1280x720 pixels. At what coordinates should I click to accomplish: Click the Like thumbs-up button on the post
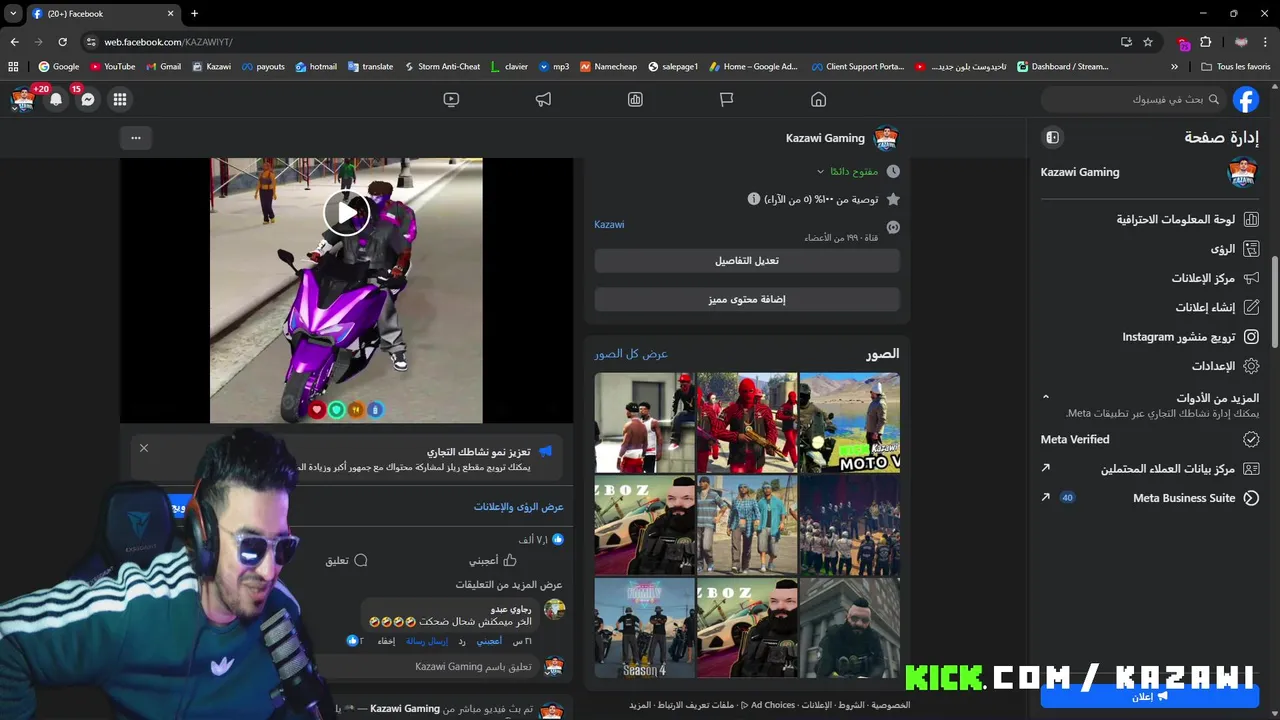point(493,560)
